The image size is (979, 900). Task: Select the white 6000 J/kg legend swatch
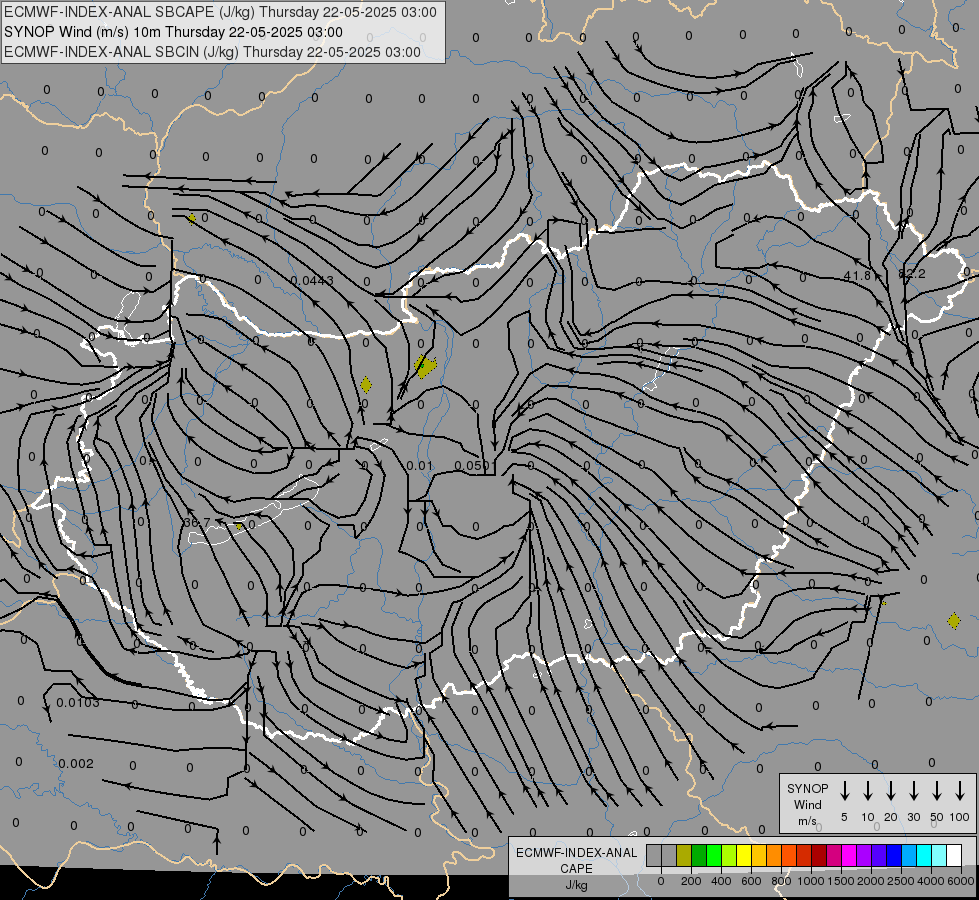(x=953, y=855)
